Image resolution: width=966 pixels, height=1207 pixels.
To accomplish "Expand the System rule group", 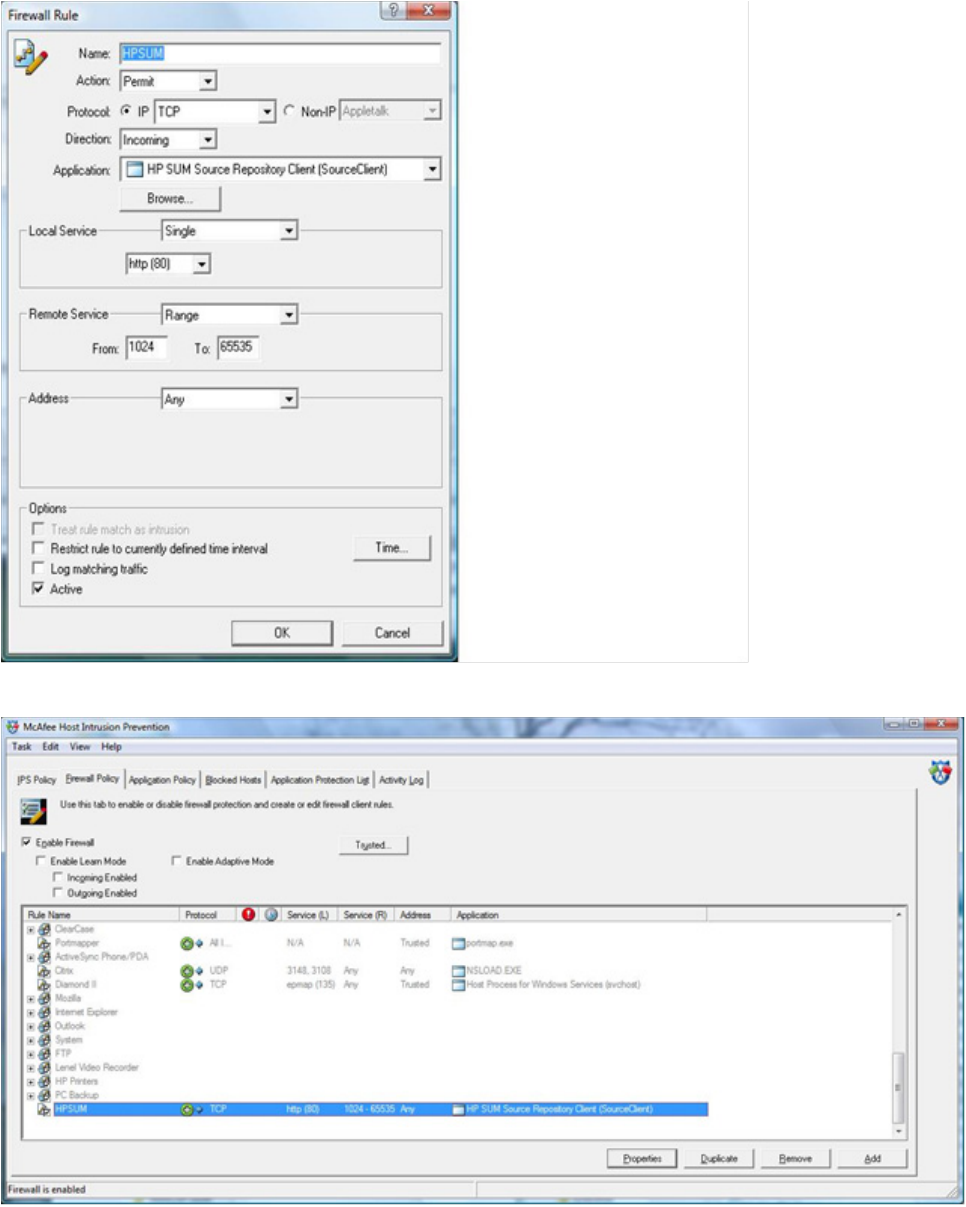I will pos(30,1040).
